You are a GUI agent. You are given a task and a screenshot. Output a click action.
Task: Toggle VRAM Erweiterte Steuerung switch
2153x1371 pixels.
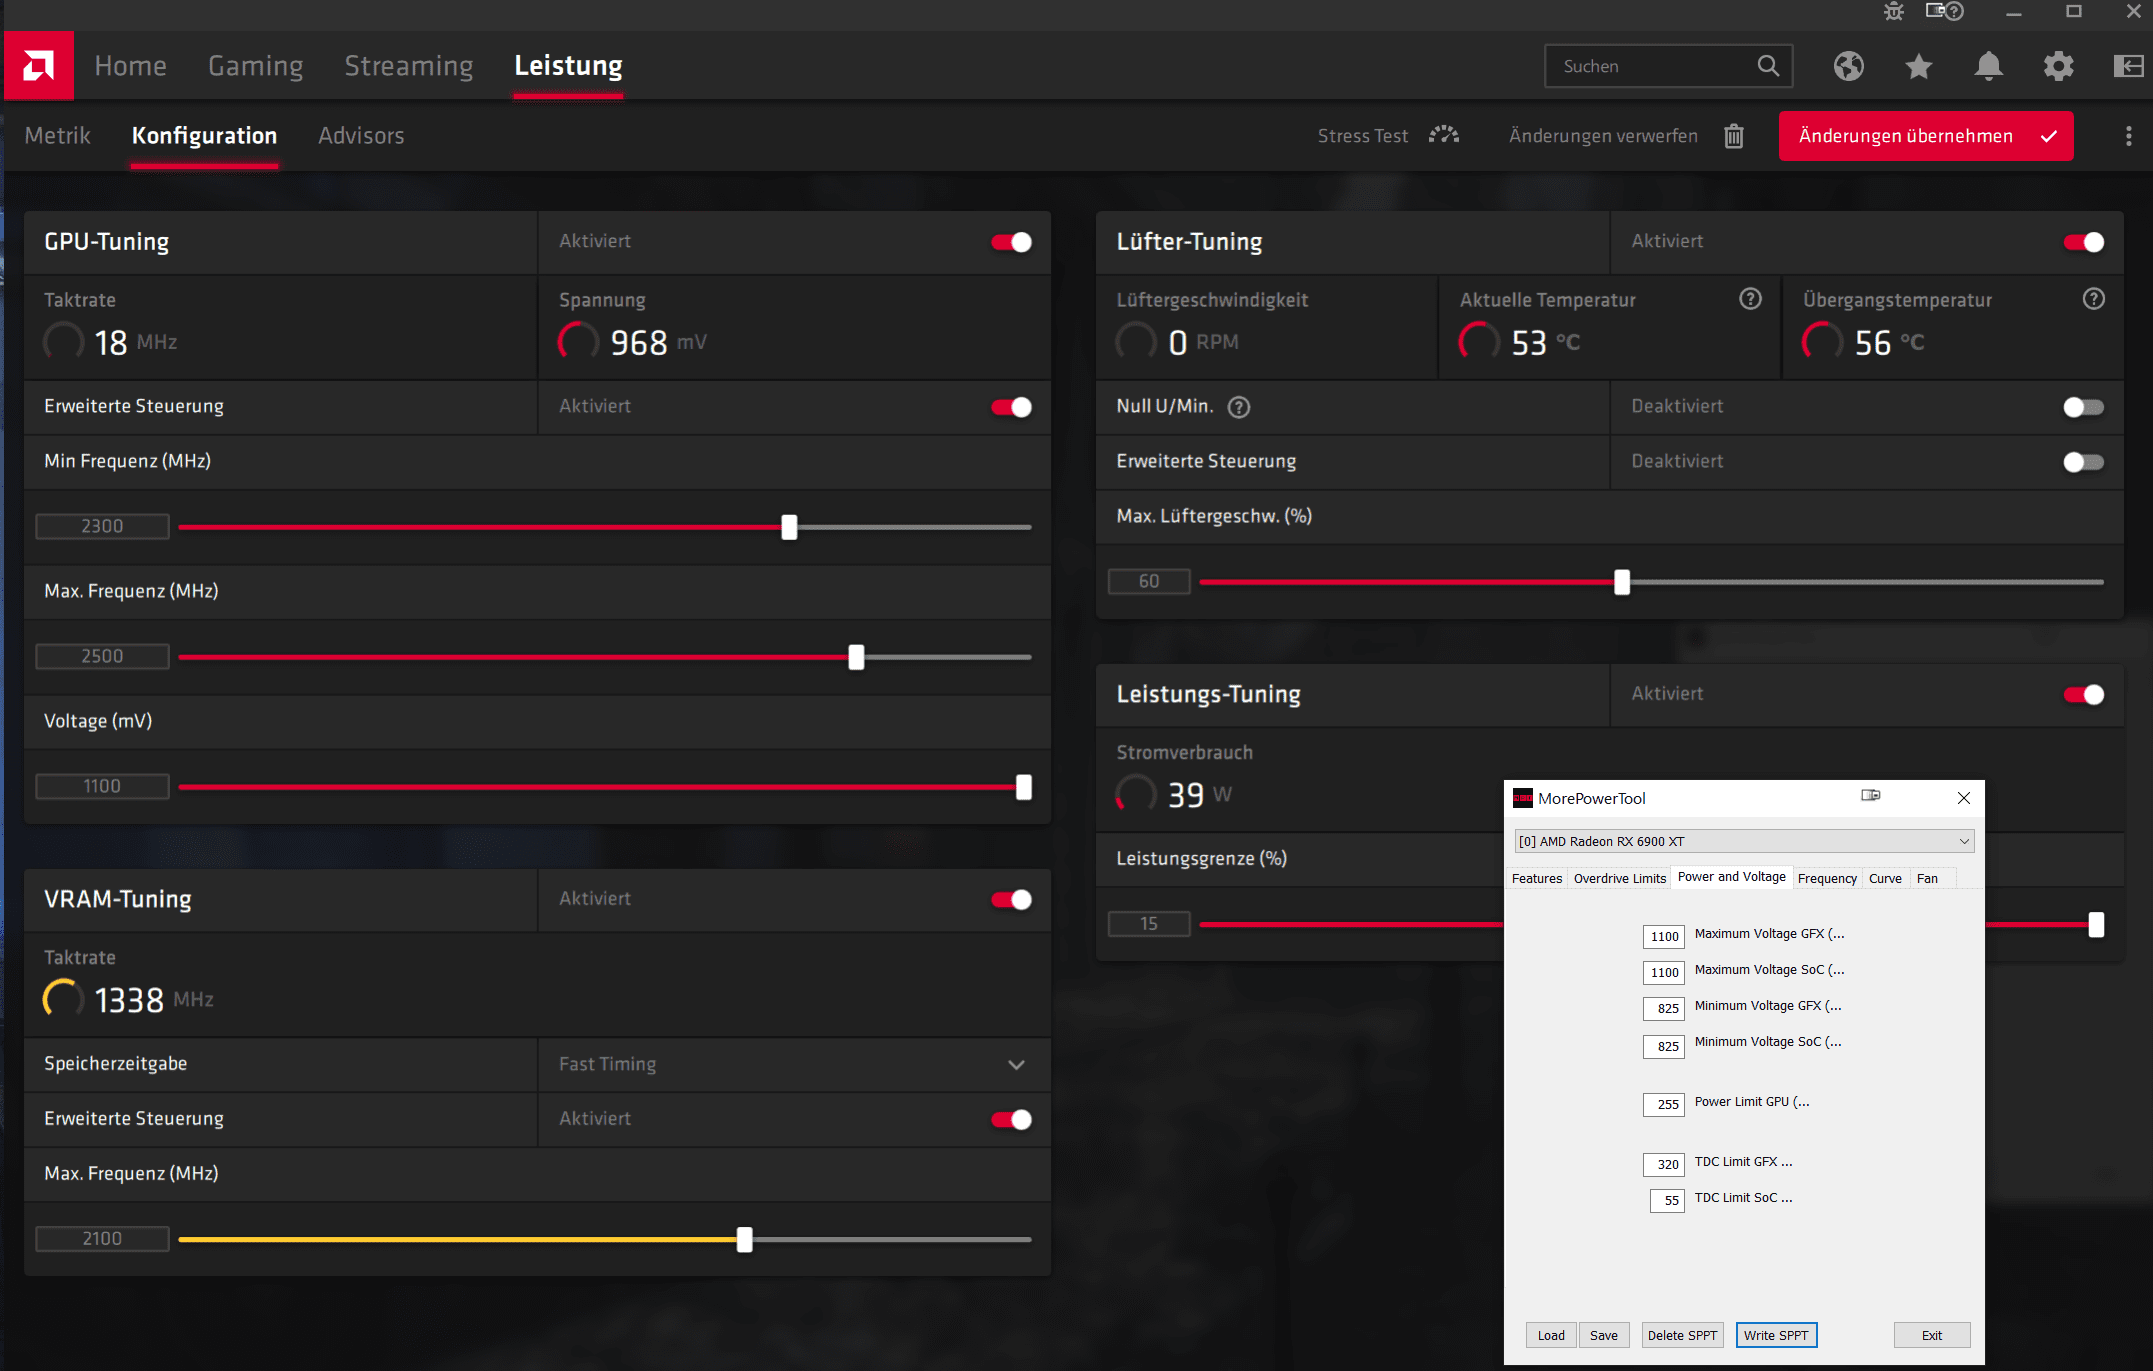1011,1120
